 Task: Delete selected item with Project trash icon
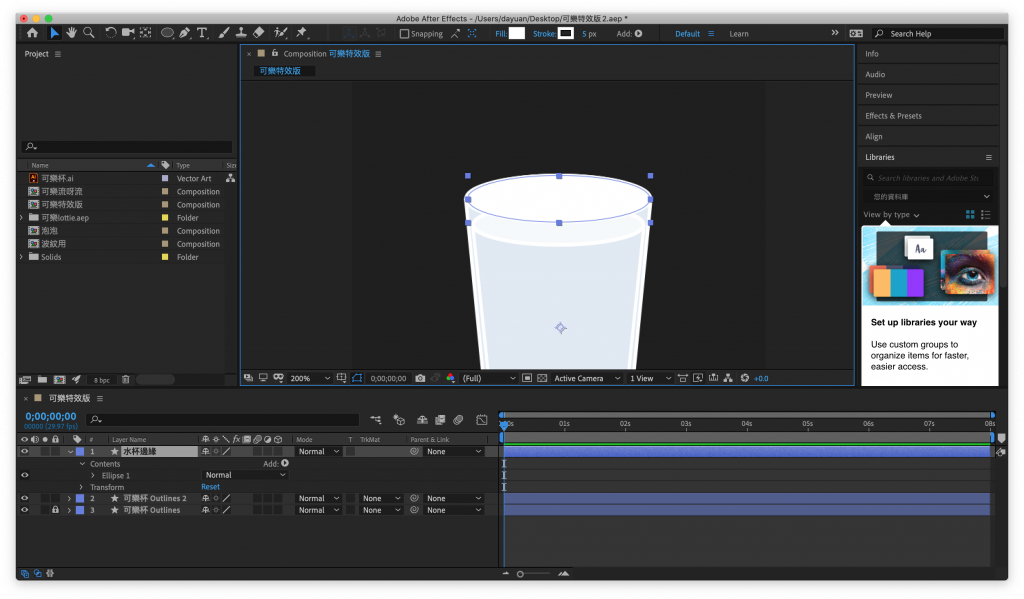coord(126,380)
